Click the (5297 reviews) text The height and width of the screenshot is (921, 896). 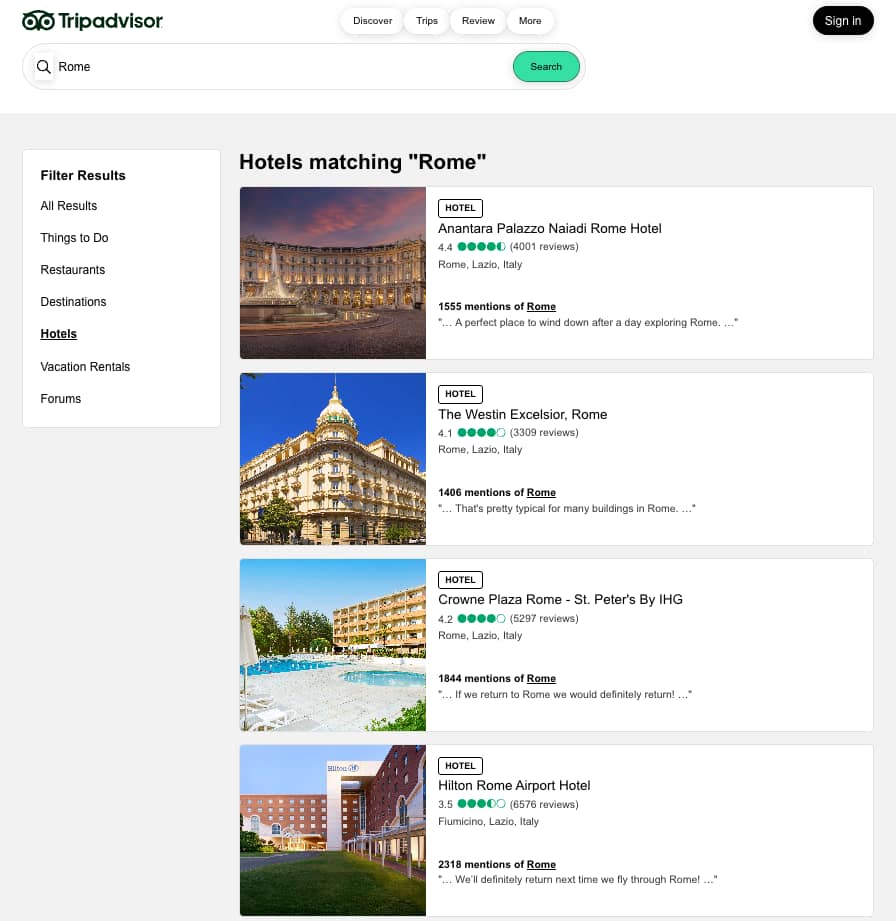544,619
